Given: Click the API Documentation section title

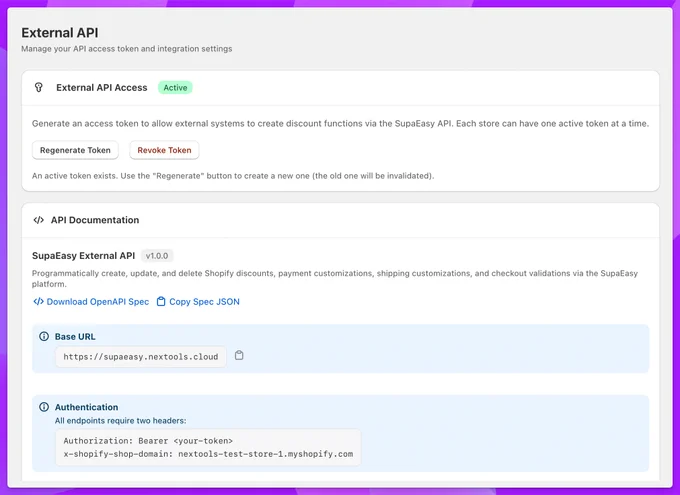Looking at the screenshot, I should click(95, 220).
